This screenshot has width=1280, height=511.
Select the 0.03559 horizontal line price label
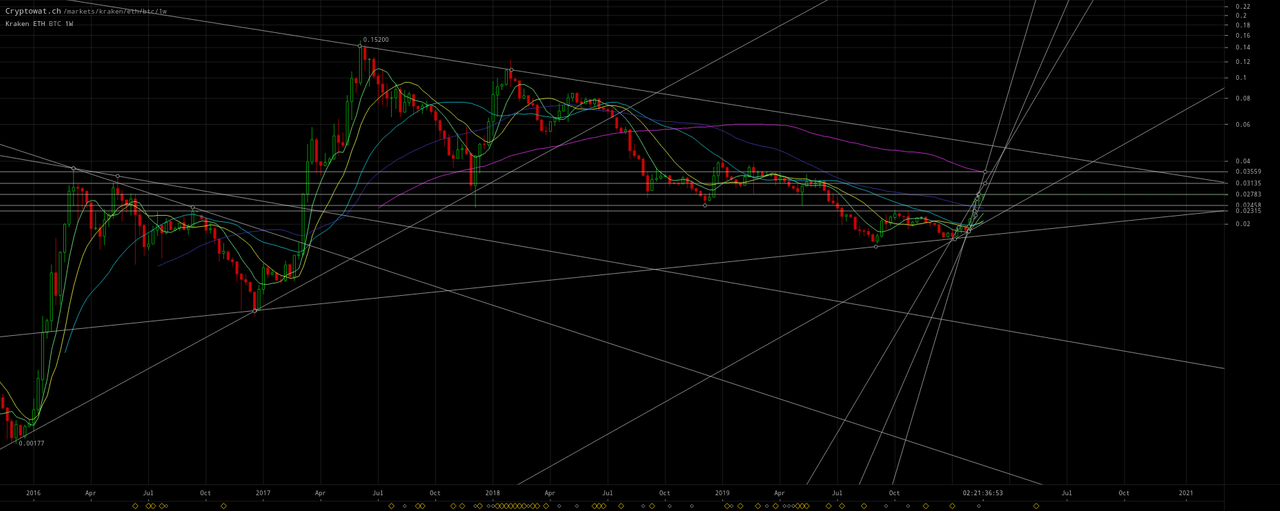pyautogui.click(x=1249, y=172)
